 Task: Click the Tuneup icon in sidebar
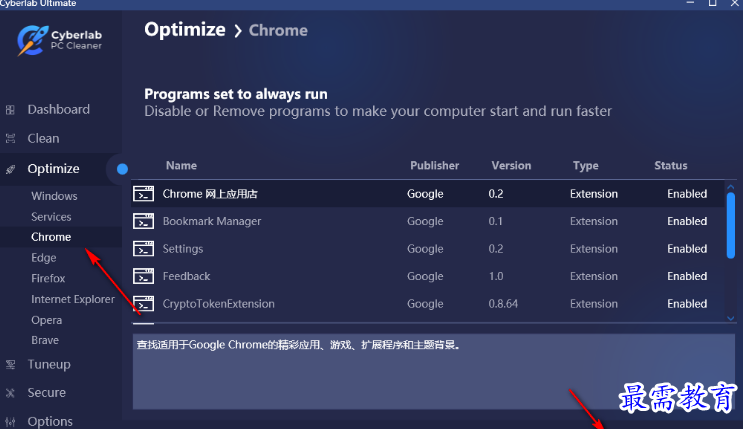click(x=10, y=365)
